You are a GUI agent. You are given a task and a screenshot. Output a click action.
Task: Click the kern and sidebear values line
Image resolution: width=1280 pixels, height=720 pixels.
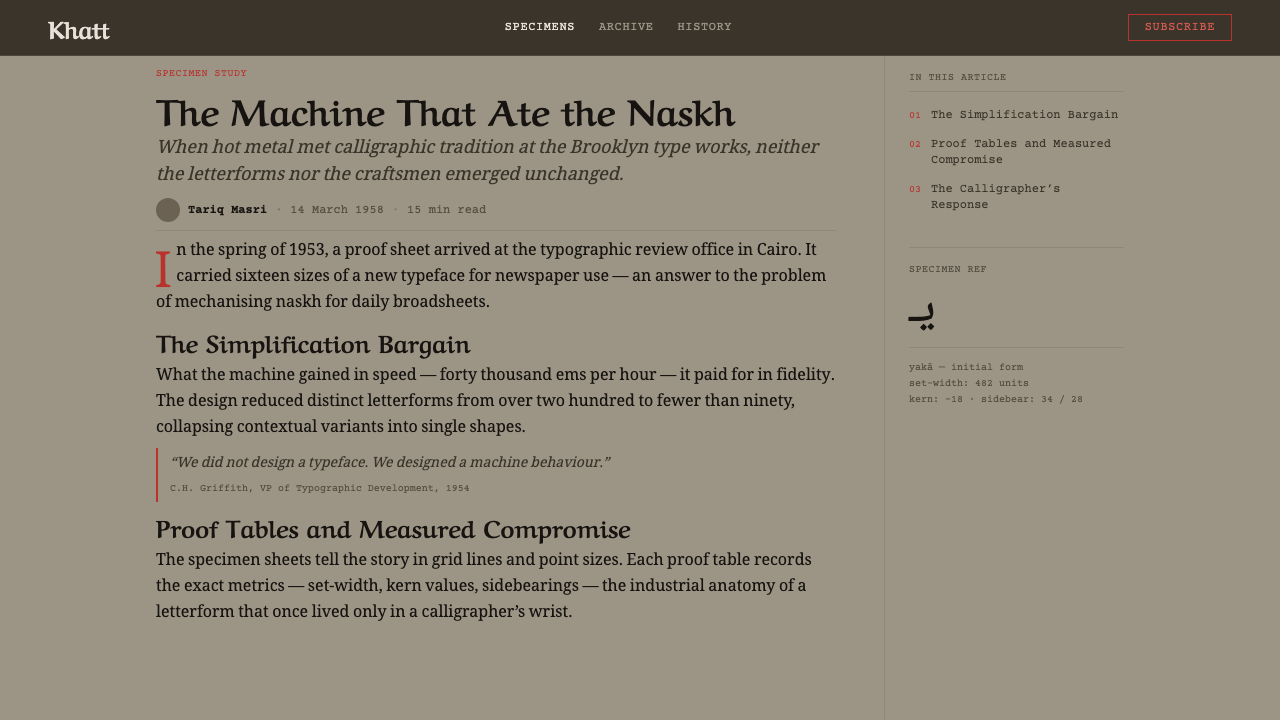[x=996, y=399]
